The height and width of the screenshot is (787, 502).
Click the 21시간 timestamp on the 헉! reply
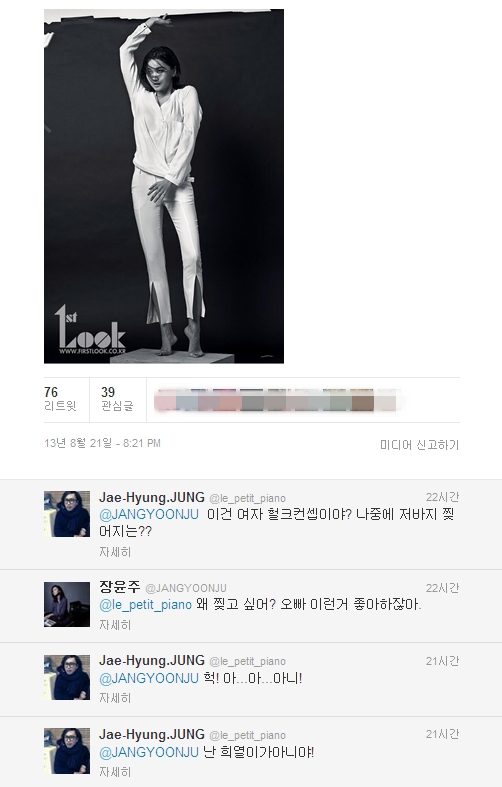442,661
